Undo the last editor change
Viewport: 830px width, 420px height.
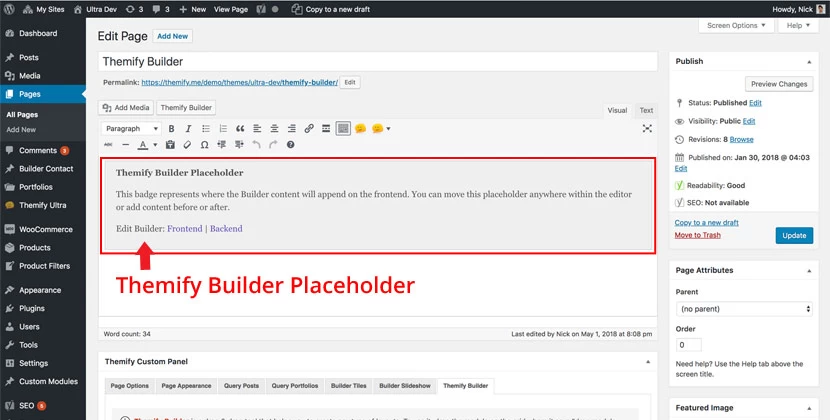pyautogui.click(x=256, y=145)
